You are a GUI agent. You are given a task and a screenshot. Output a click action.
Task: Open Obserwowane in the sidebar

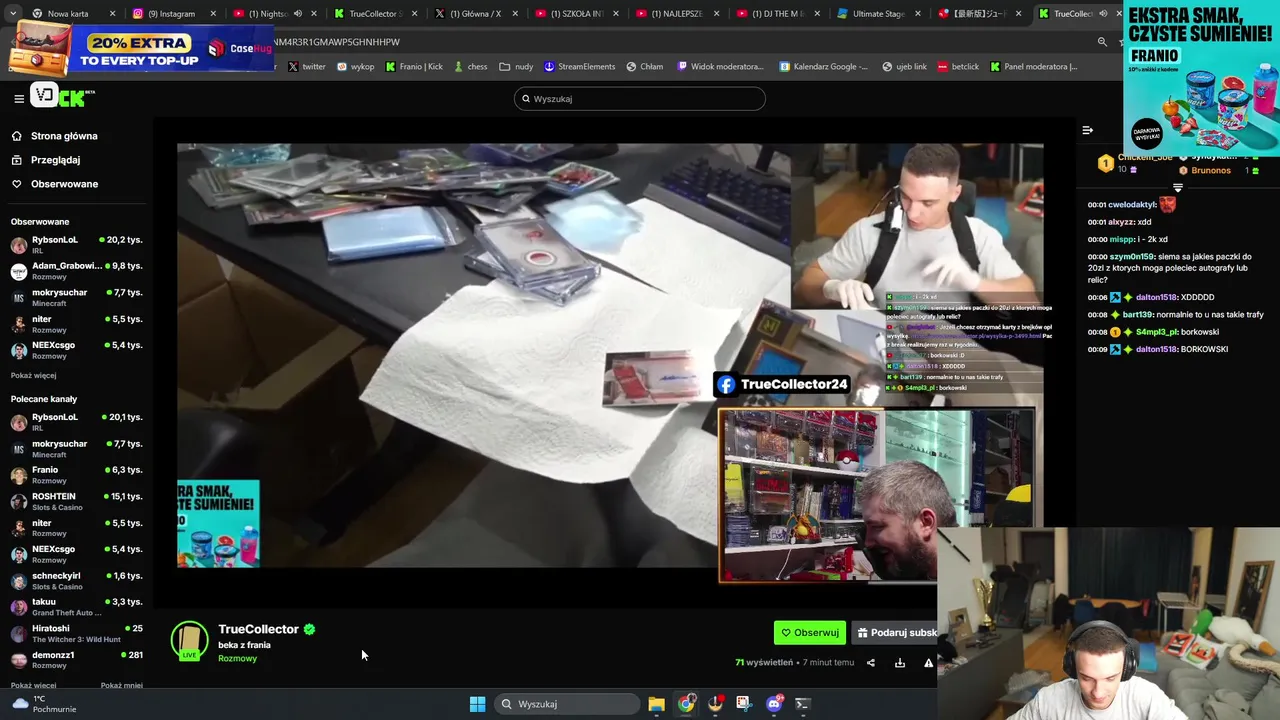coord(64,184)
